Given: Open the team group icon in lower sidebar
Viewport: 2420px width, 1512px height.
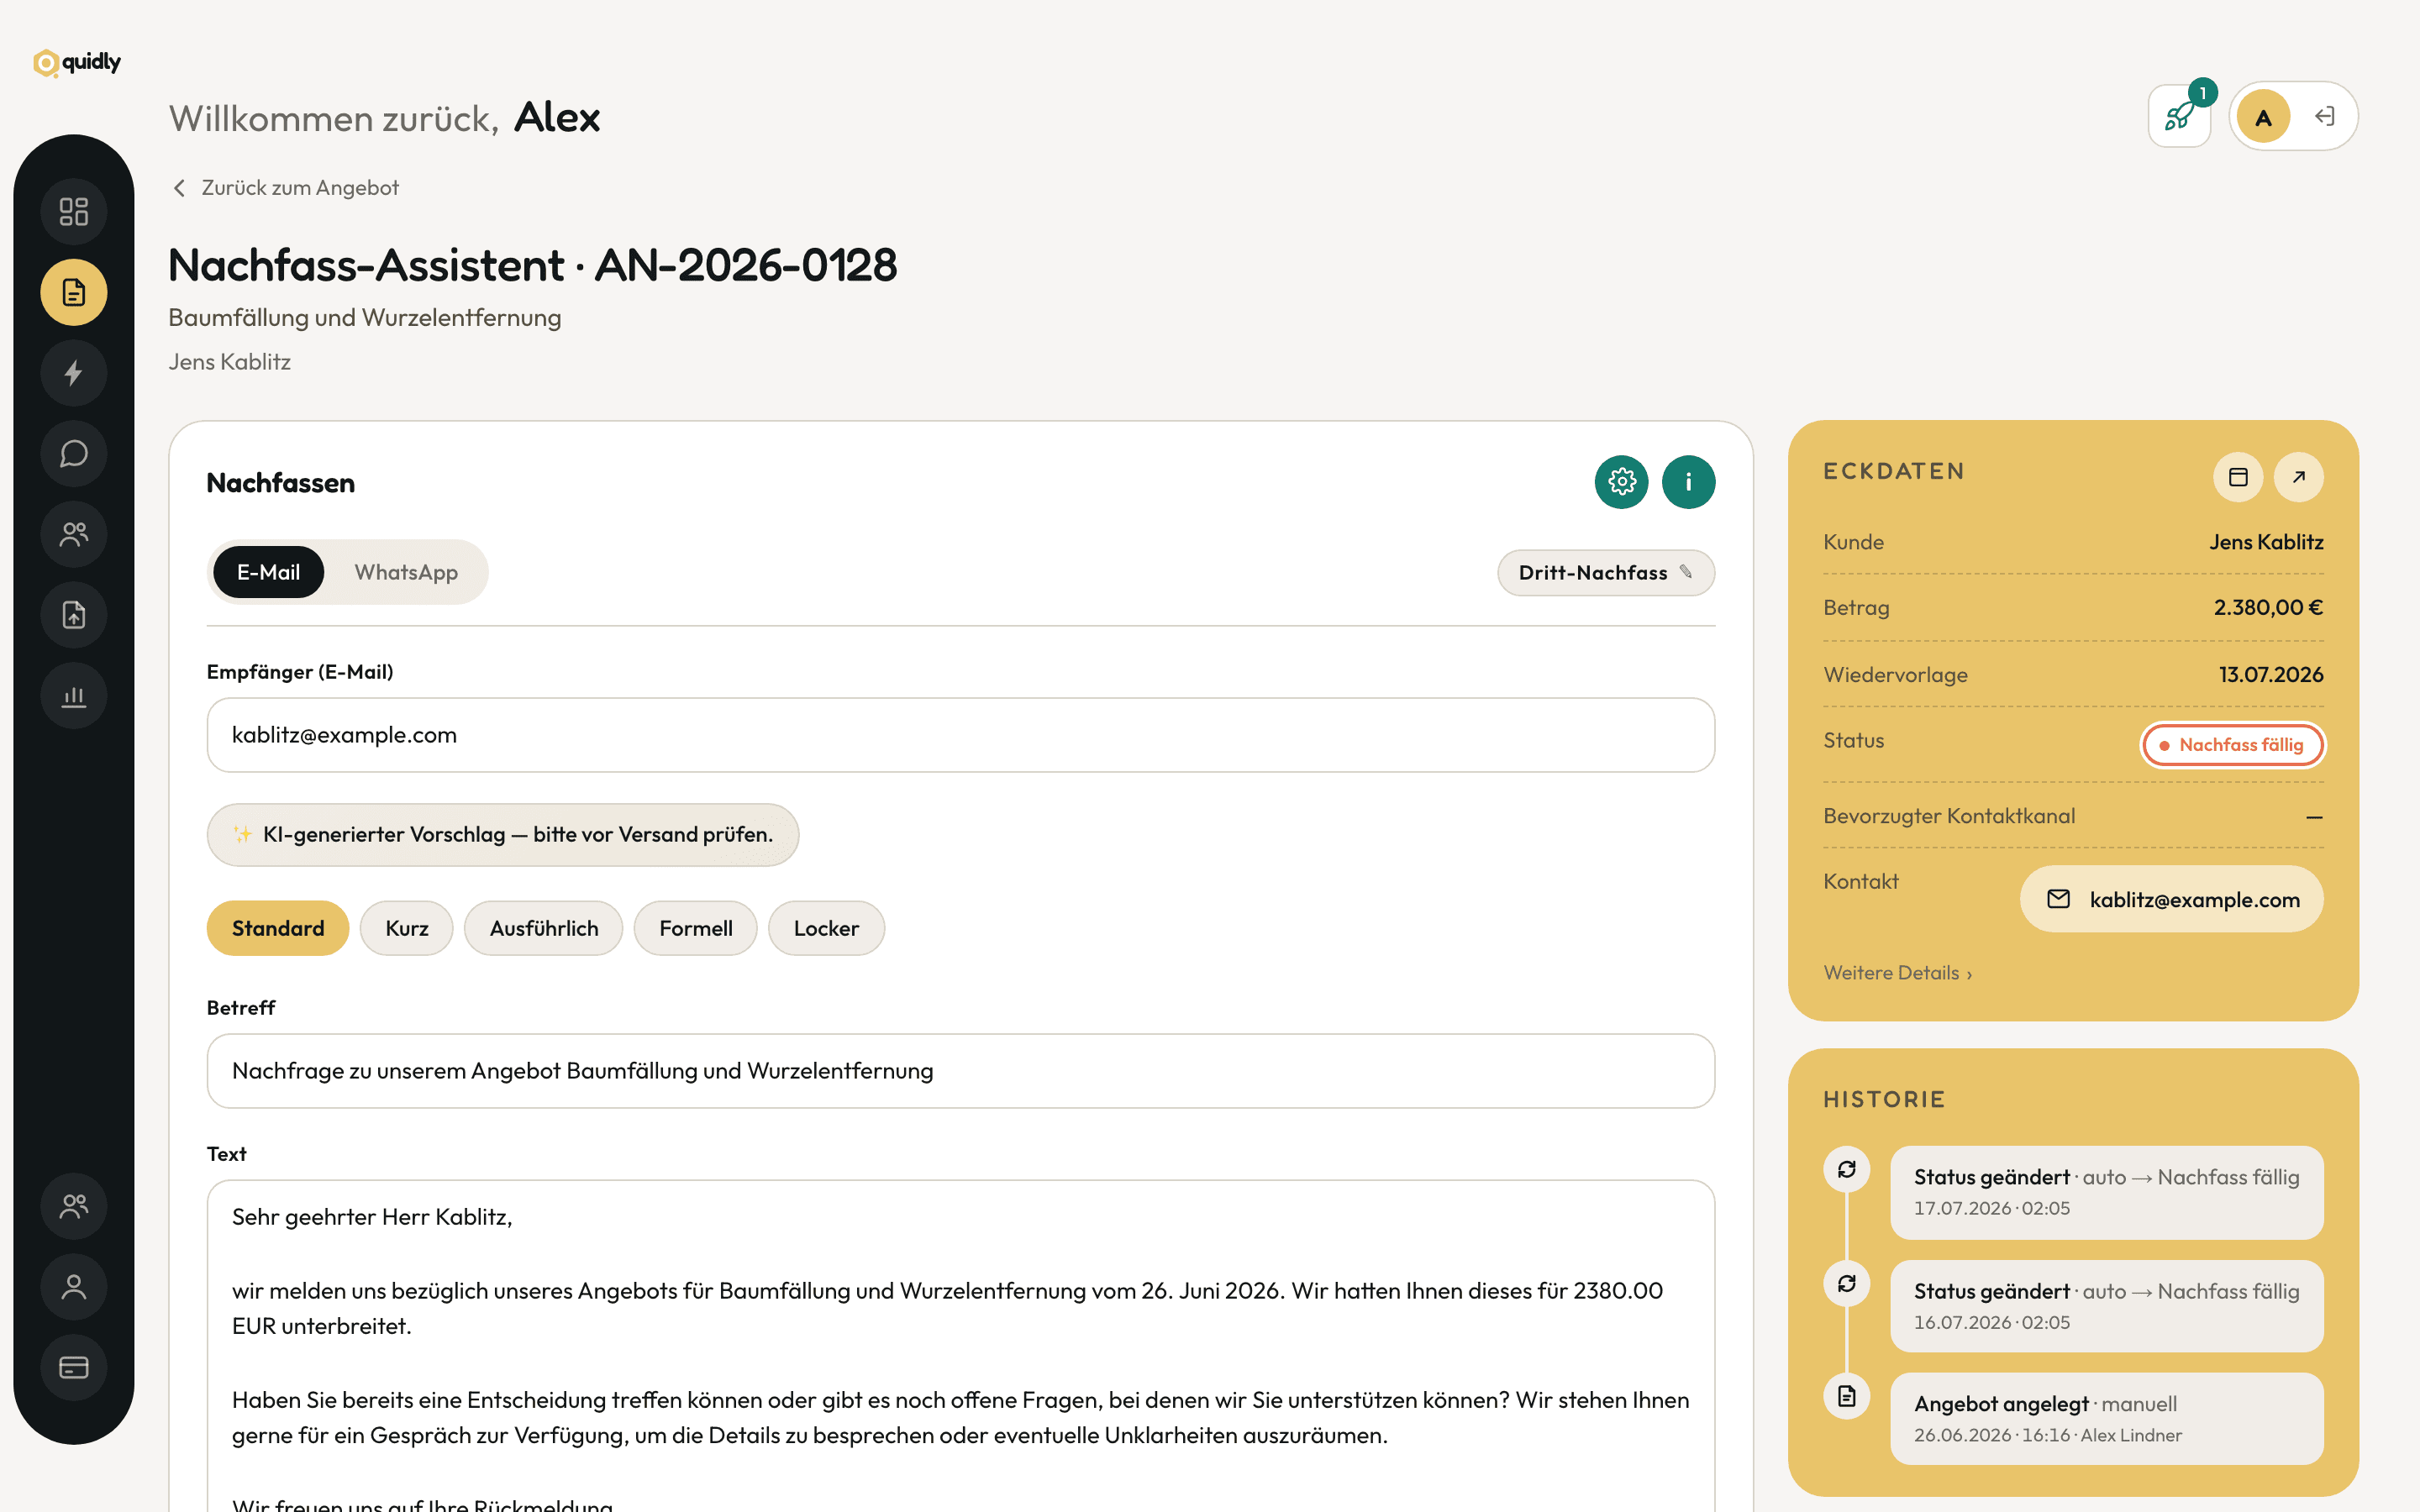Looking at the screenshot, I should point(73,1206).
